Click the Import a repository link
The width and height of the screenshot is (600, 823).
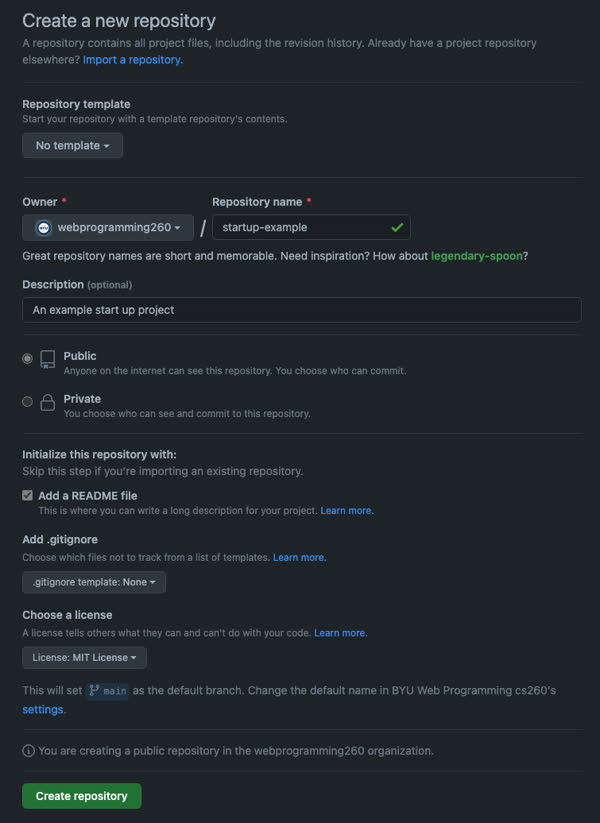click(x=131, y=59)
